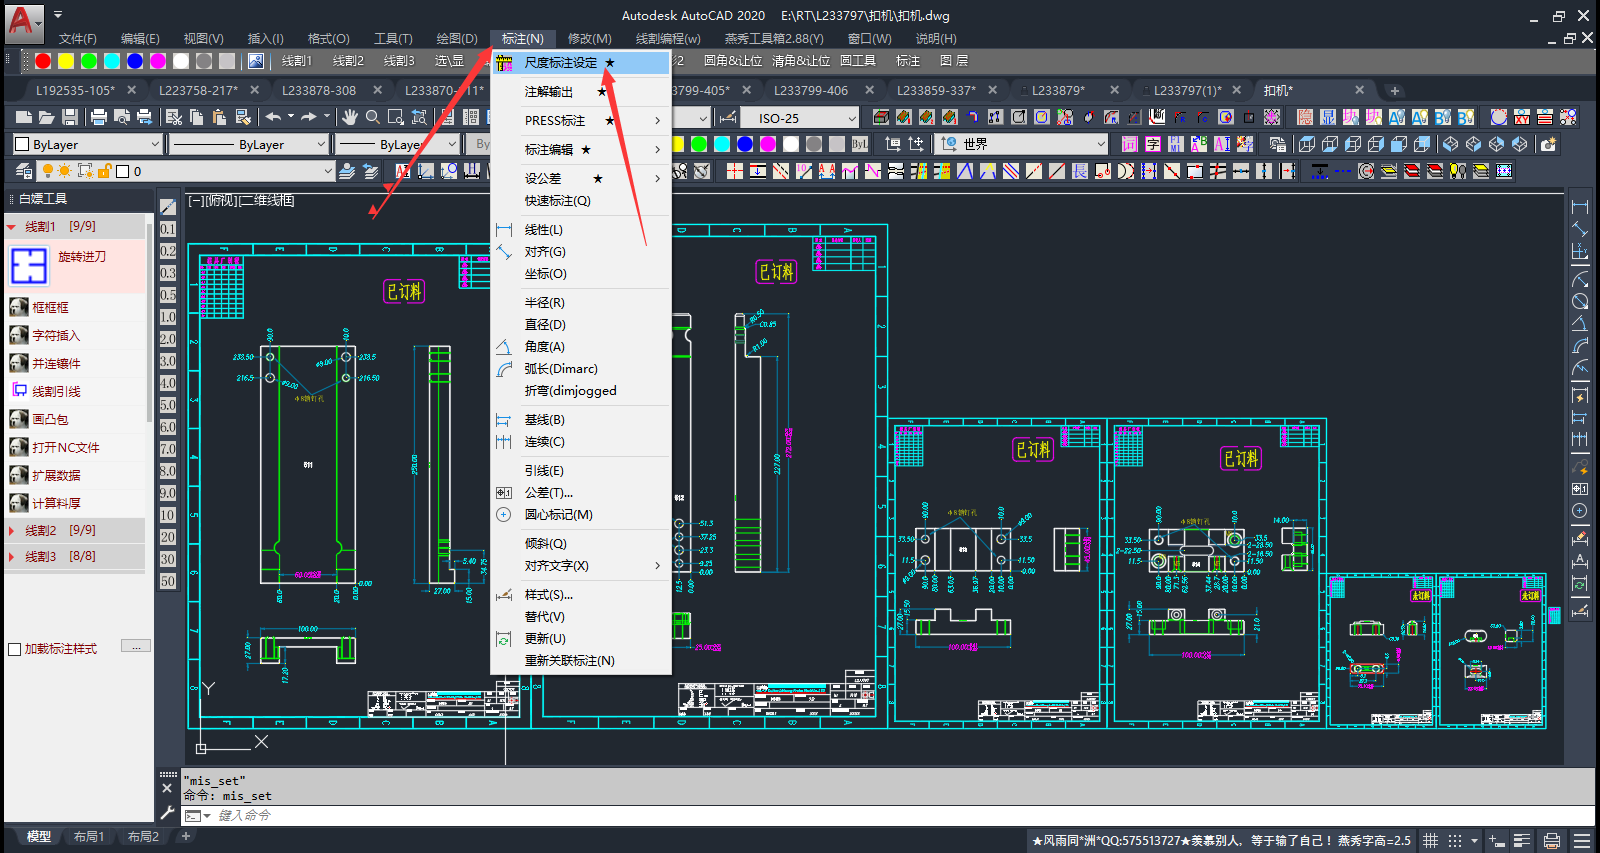Toggle the layer lock padlock icon
Screen dimensions: 1600x853
[103, 171]
